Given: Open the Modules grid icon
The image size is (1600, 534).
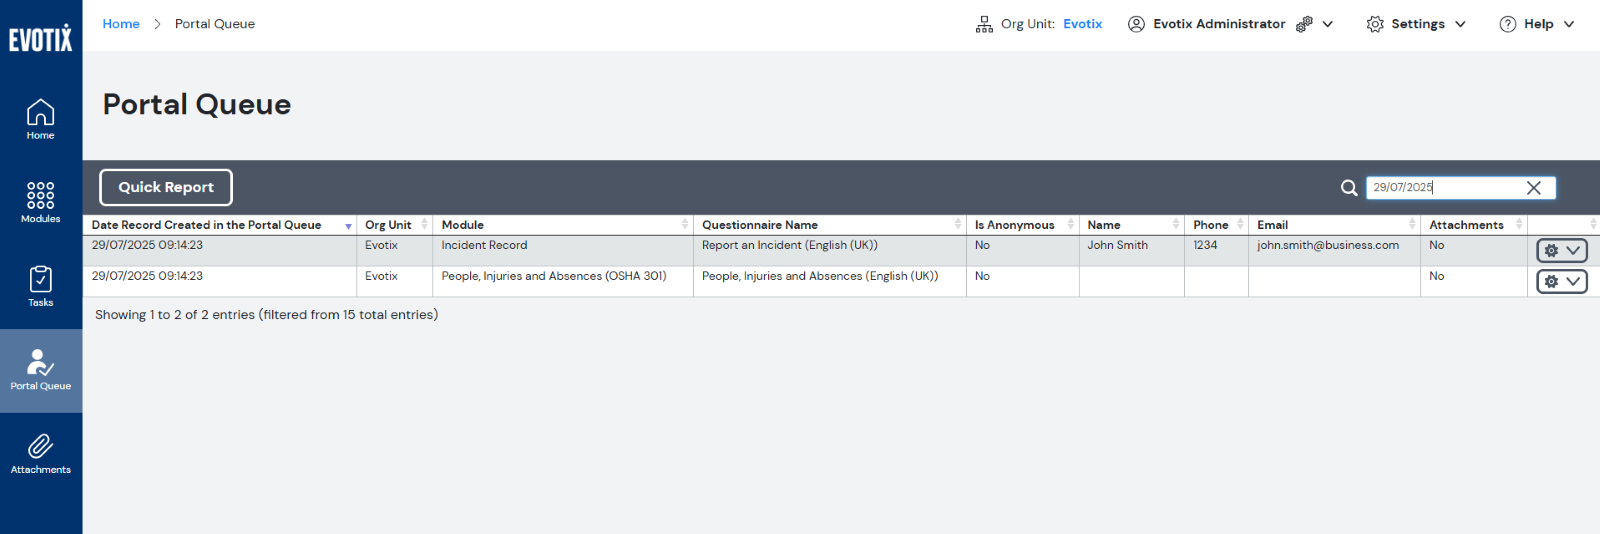Looking at the screenshot, I should coord(41,202).
